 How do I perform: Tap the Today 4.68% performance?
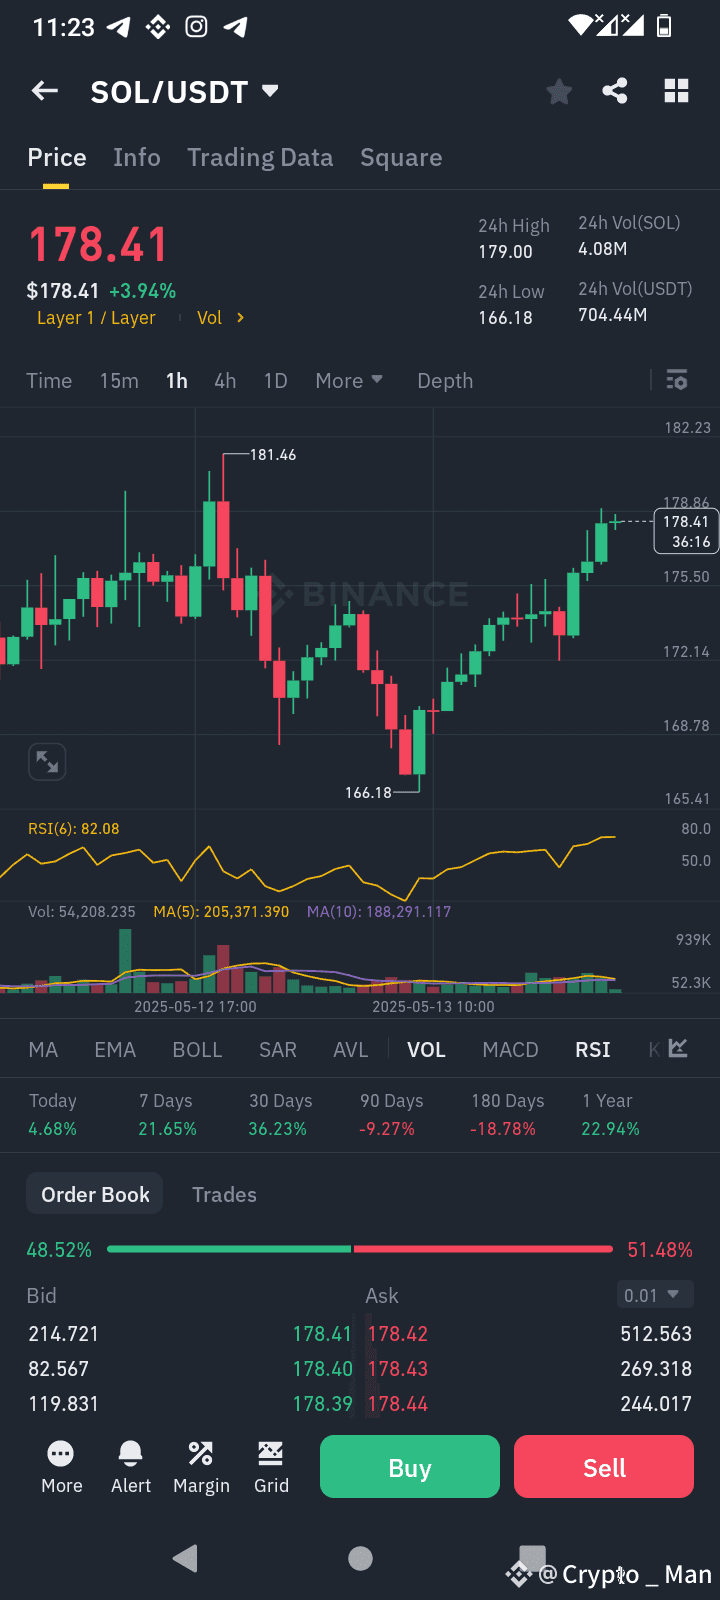coord(53,1115)
